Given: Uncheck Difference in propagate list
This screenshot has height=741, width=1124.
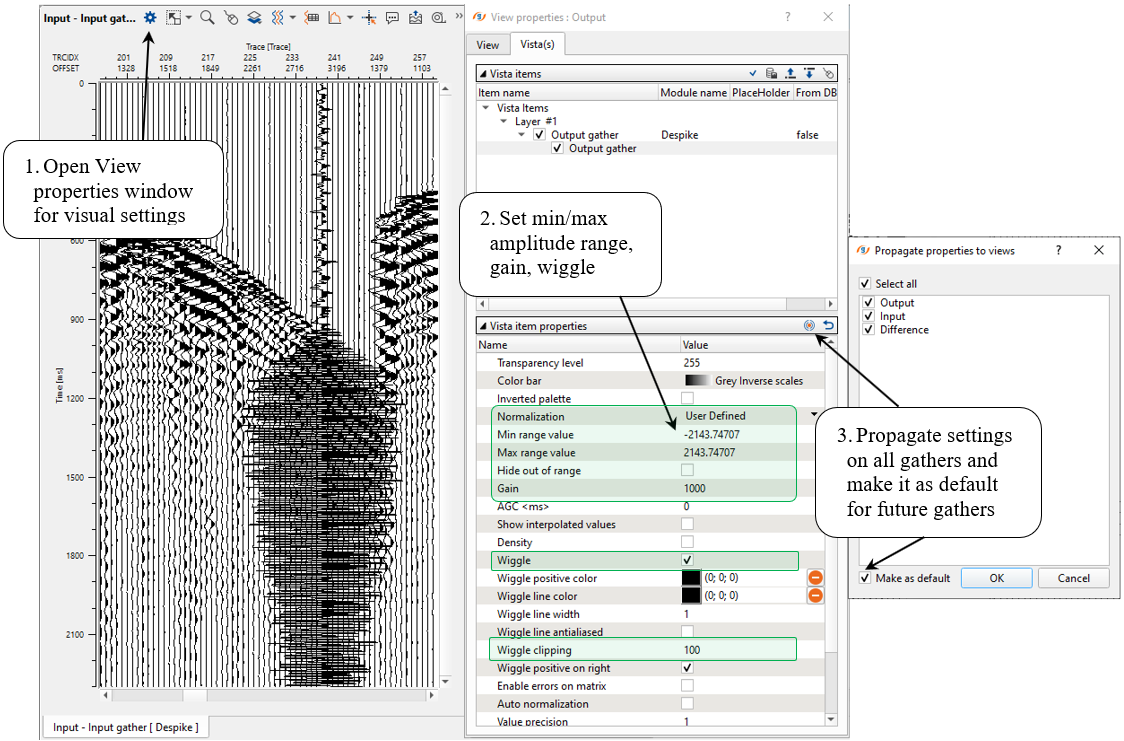Looking at the screenshot, I should click(867, 330).
